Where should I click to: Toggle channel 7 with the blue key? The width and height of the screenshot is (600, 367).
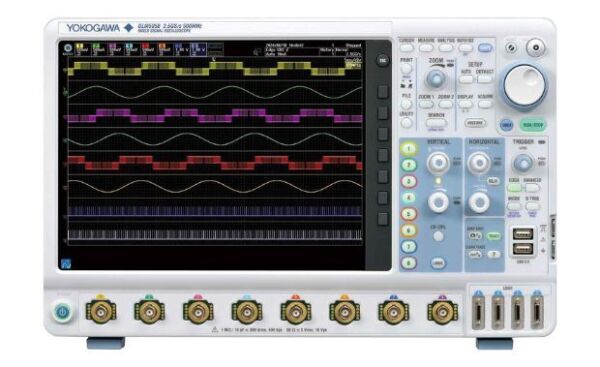pyautogui.click(x=409, y=246)
